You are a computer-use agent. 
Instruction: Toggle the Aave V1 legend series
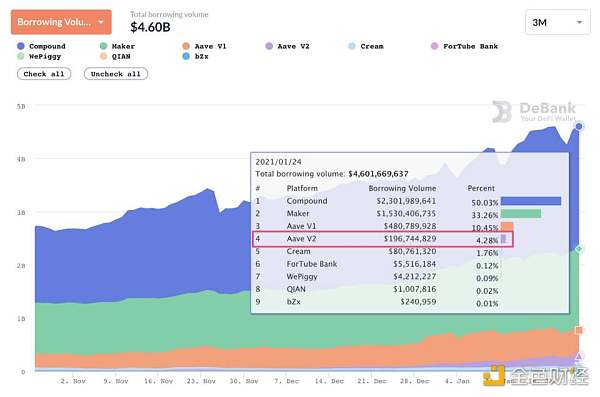coord(204,46)
